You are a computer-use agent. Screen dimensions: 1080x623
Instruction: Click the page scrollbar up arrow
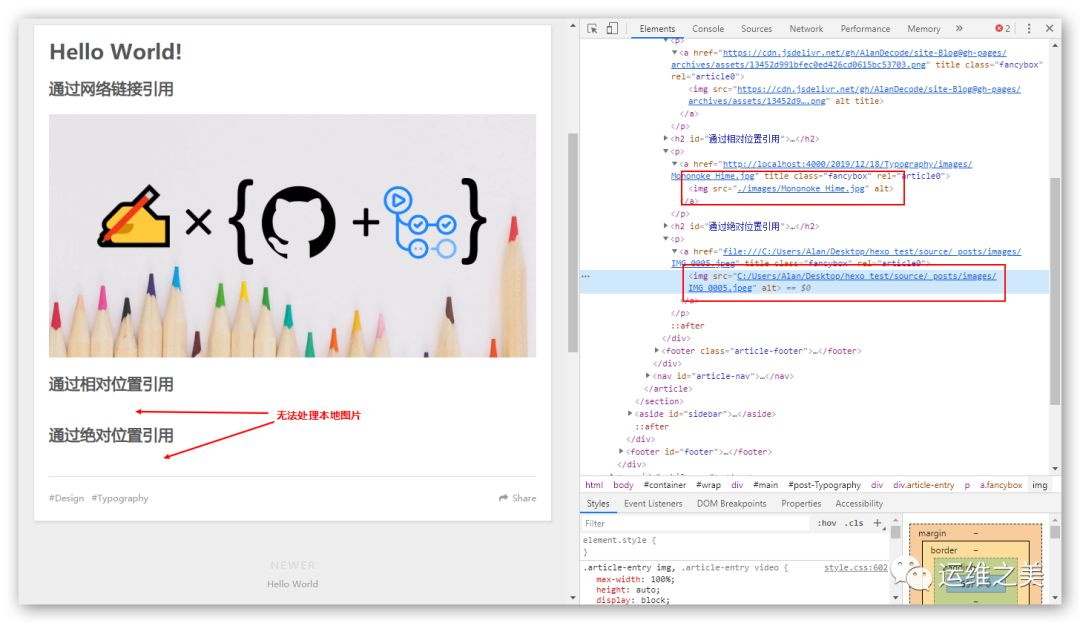point(572,26)
